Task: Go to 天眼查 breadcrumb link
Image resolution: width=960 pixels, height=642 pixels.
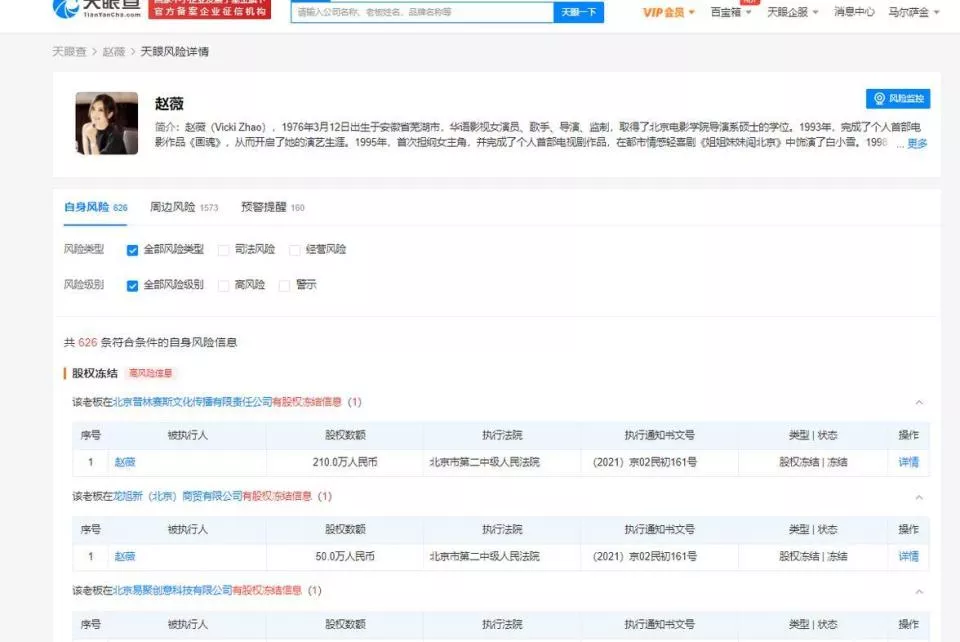Action: click(69, 51)
